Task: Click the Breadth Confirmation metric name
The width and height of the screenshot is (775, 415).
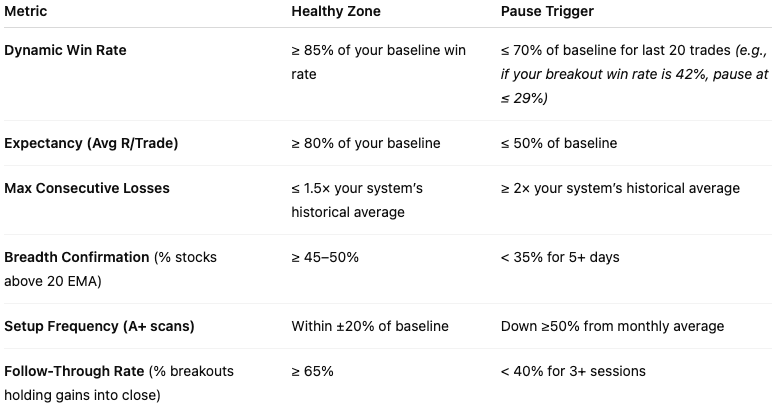Action: pyautogui.click(x=77, y=257)
